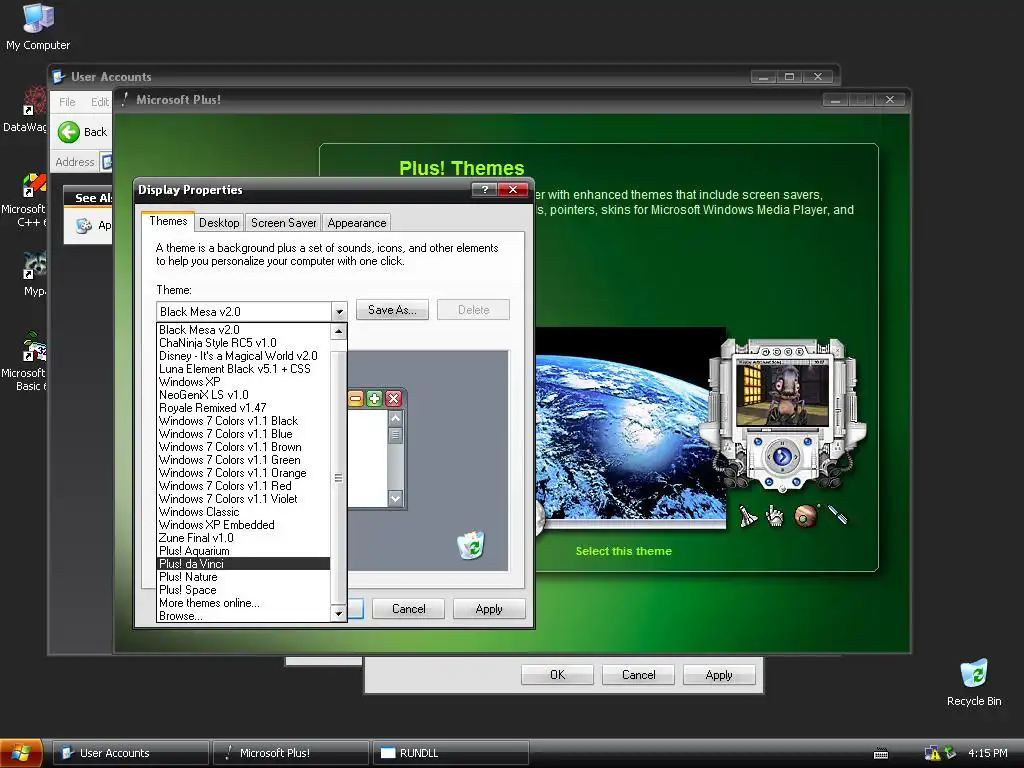Switch to User Accounts taskbar button
This screenshot has width=1024, height=768.
131,753
